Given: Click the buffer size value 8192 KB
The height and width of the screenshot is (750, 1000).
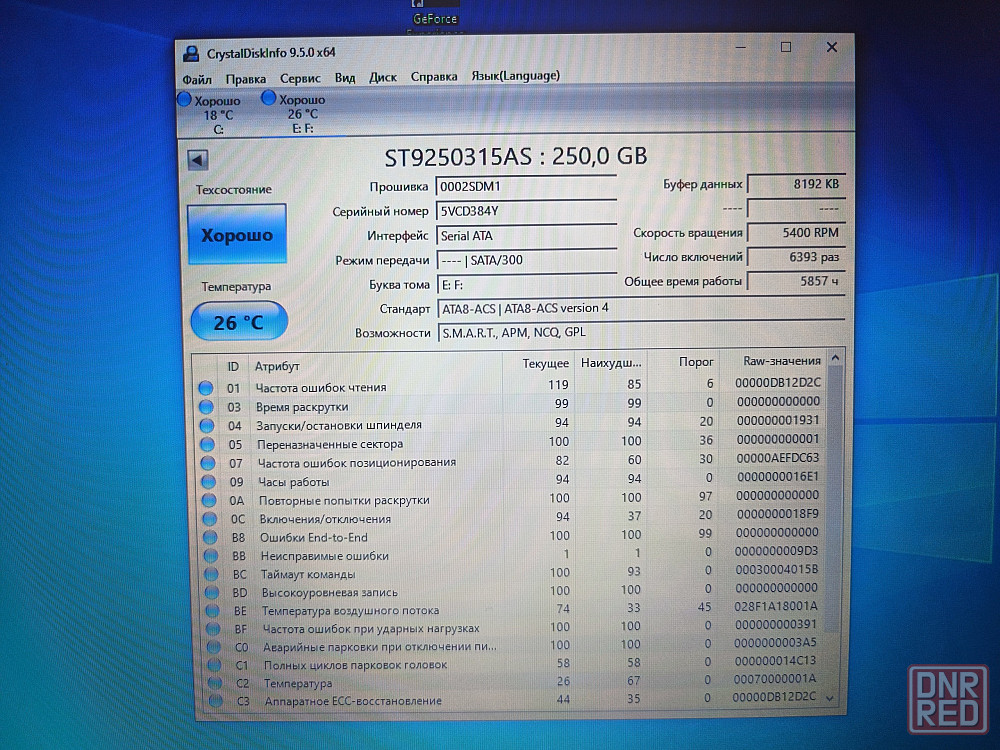Looking at the screenshot, I should click(x=797, y=184).
